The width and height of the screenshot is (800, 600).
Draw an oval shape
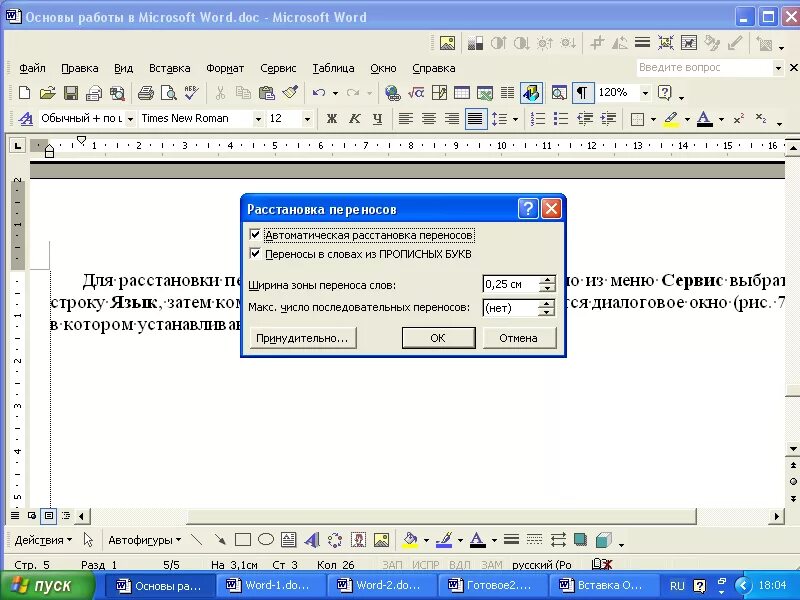(265, 539)
